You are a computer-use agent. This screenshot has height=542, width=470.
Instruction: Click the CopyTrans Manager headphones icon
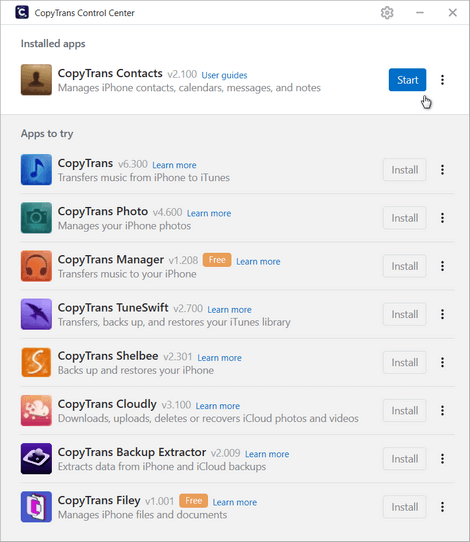pyautogui.click(x=36, y=266)
